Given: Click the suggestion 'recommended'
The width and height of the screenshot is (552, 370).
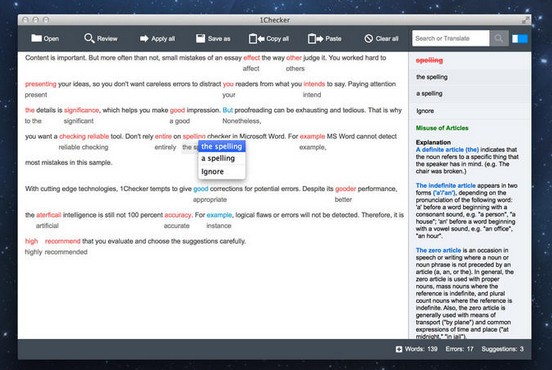Looking at the screenshot, I should click(x=66, y=252).
